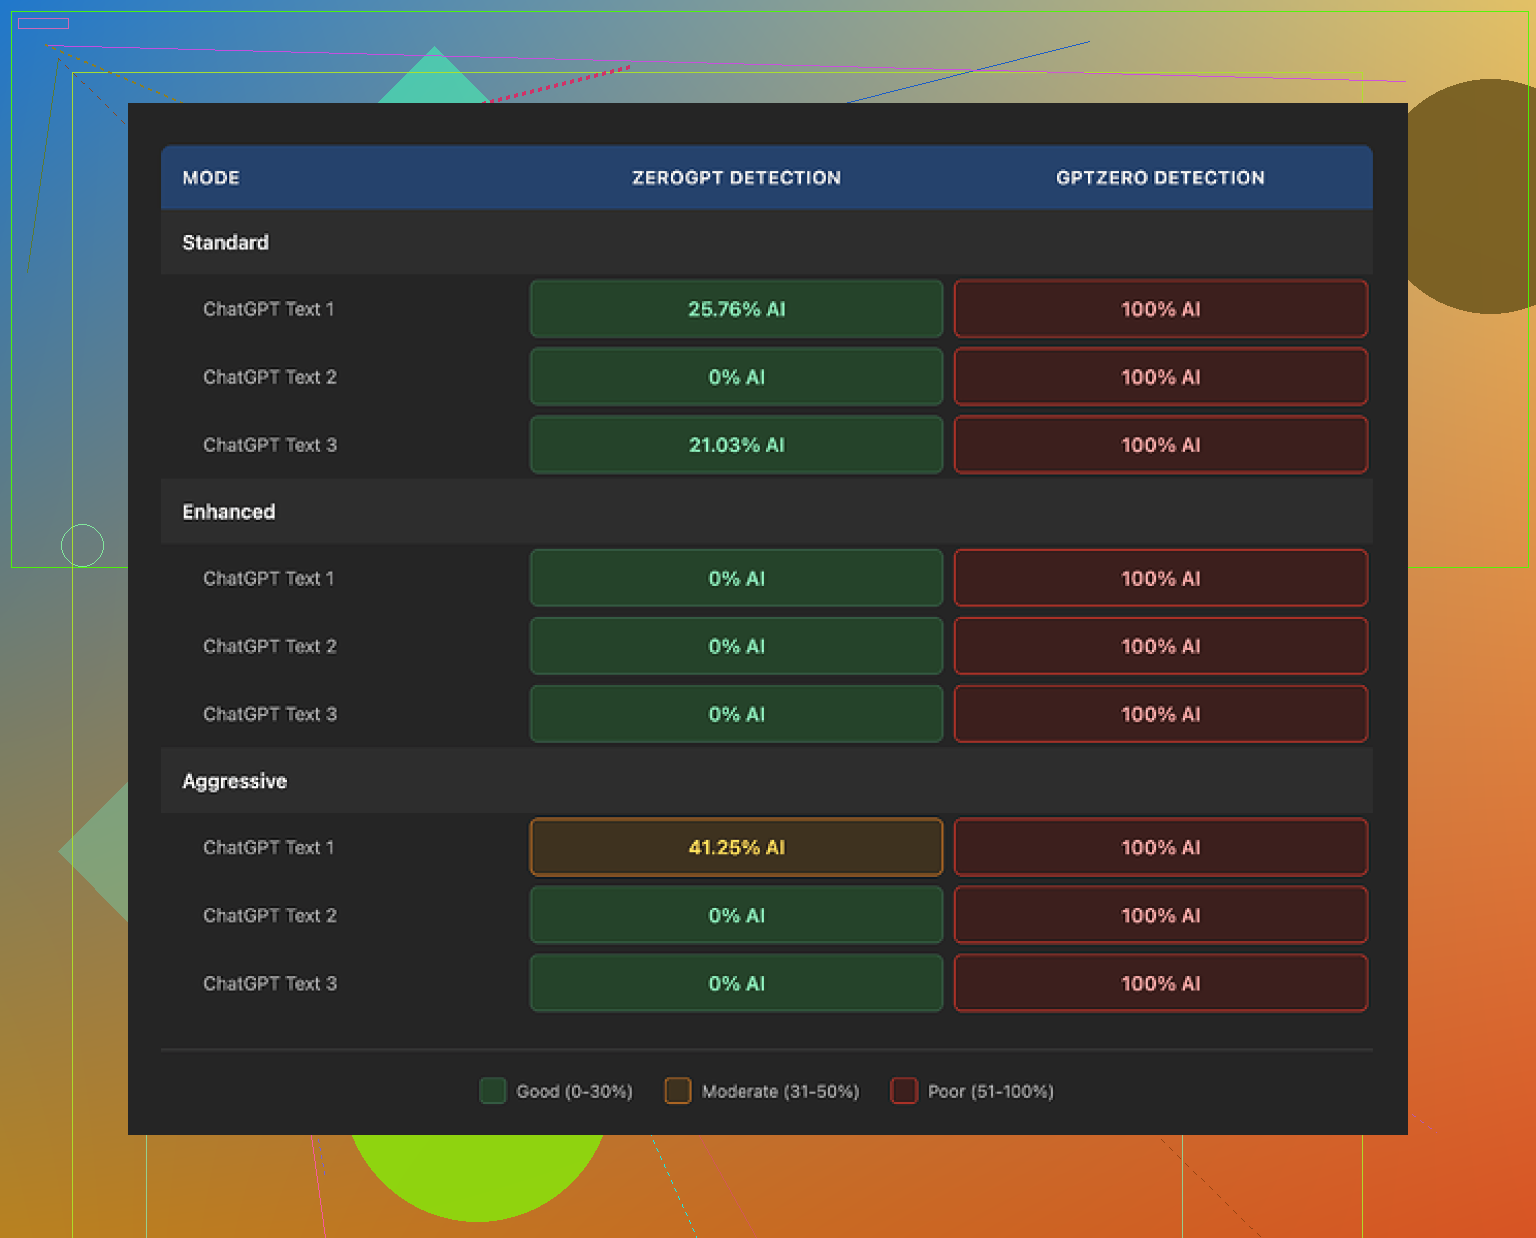This screenshot has width=1536, height=1238.
Task: Select ChatGPT Text 1 under Enhanced
Action: point(269,578)
